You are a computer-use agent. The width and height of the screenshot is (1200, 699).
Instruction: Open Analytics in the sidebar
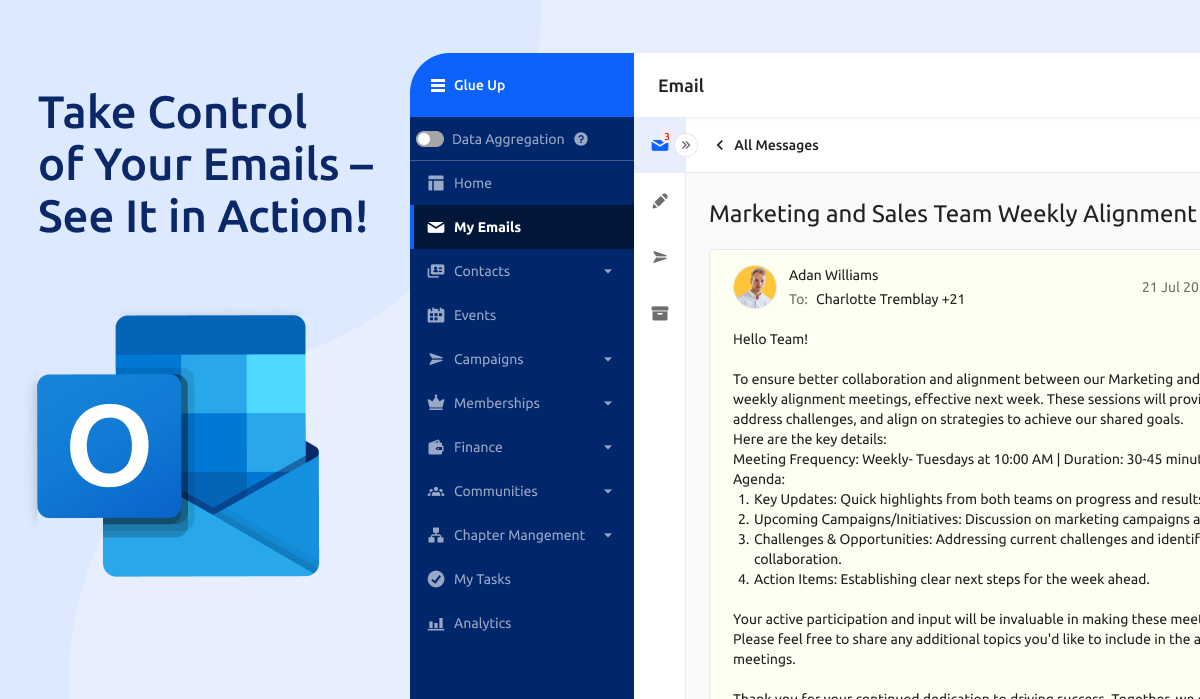point(482,623)
